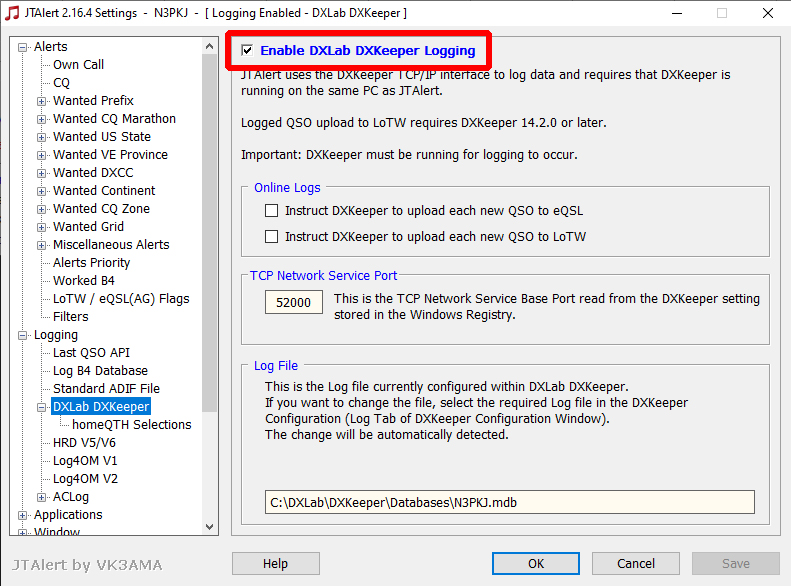This screenshot has width=791, height=586.
Task: Enable upload each new QSO to eQSL
Action: click(x=271, y=211)
